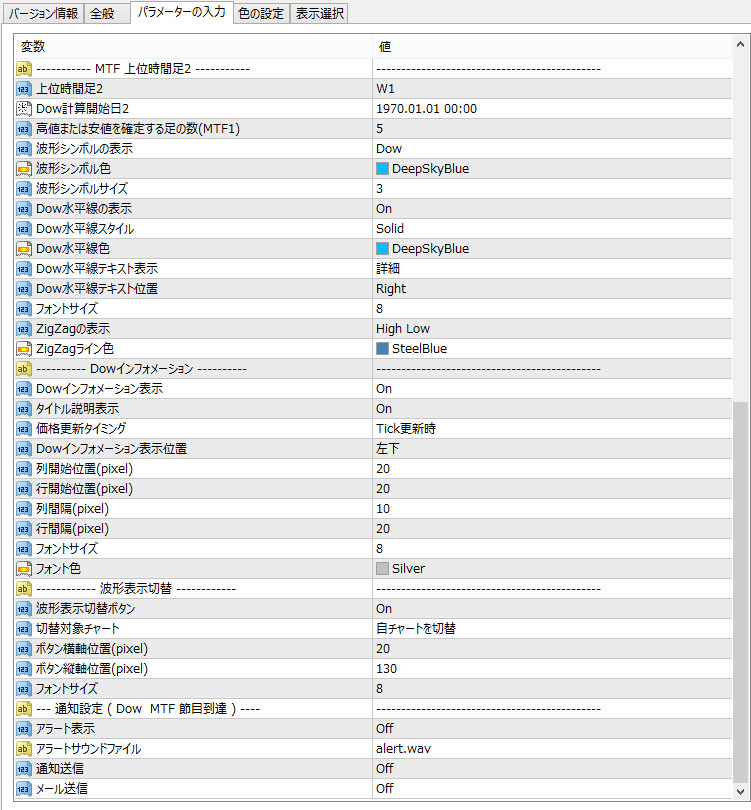Viewport: 751px width, 810px height.
Task: Click the scrollbar up arrow
Action: coord(740,44)
